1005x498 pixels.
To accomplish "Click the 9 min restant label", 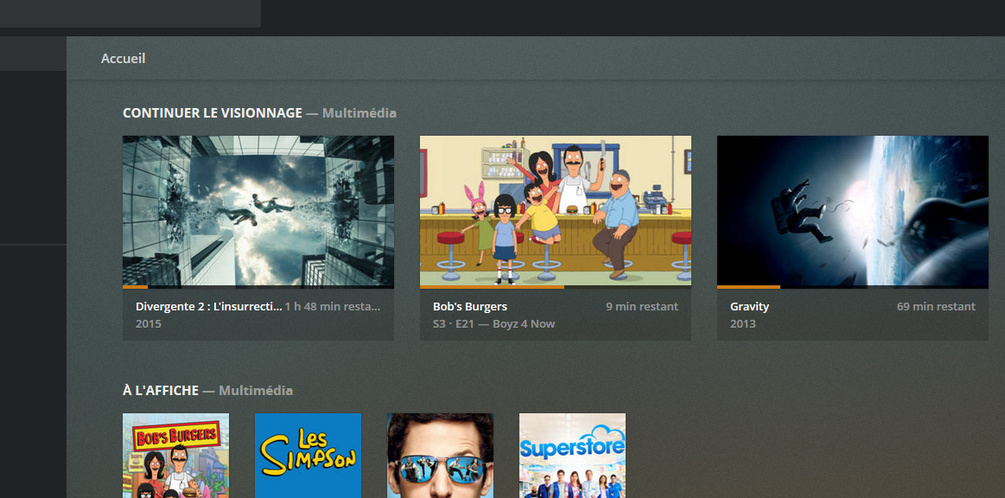I will point(642,306).
